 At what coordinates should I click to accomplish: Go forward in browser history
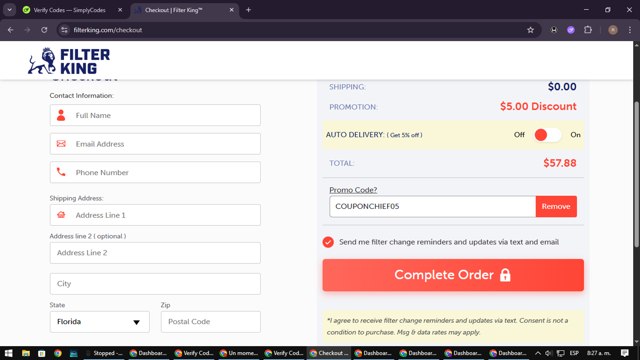[x=27, y=30]
